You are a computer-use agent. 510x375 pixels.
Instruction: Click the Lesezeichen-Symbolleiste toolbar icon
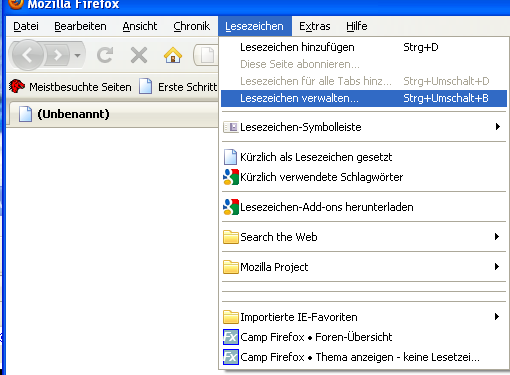tap(231, 127)
